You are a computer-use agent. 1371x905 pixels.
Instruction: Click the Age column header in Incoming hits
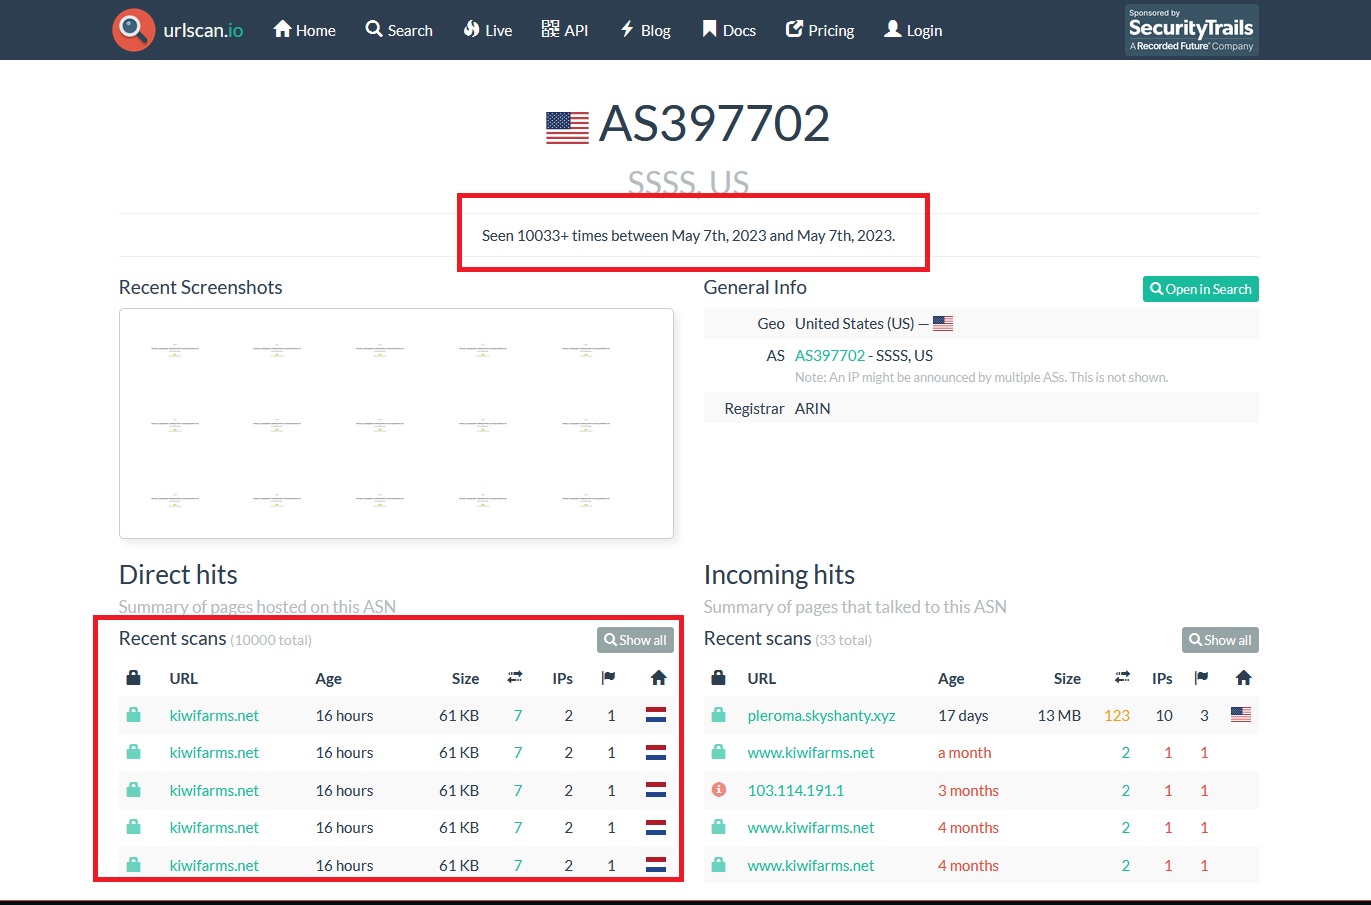[x=951, y=678]
